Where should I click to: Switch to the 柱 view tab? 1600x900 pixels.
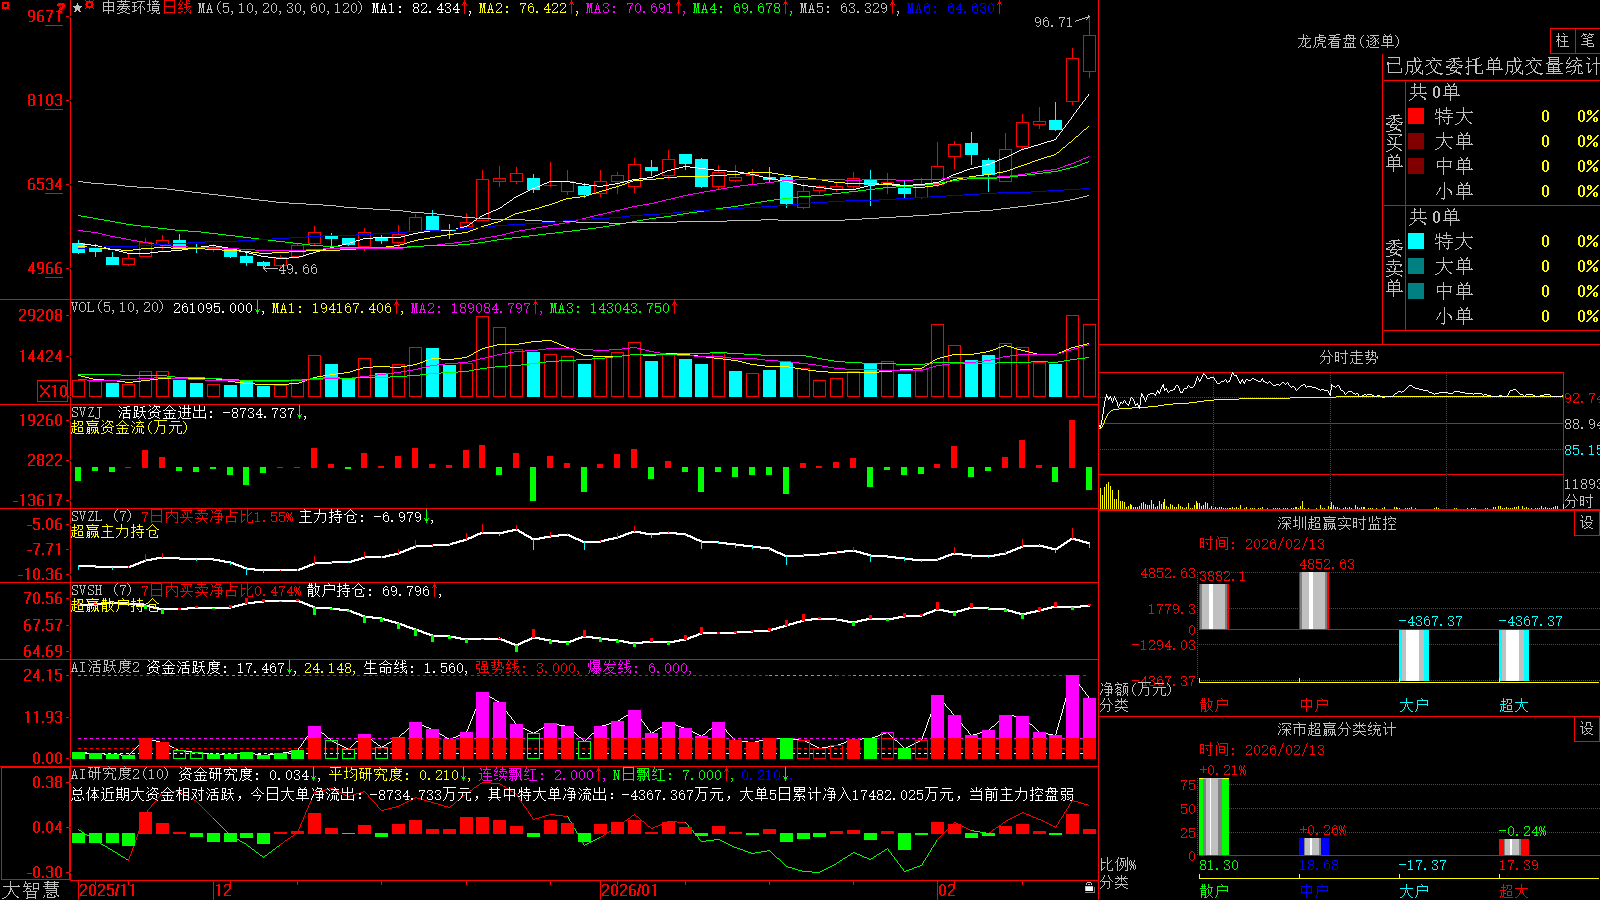pos(1562,40)
